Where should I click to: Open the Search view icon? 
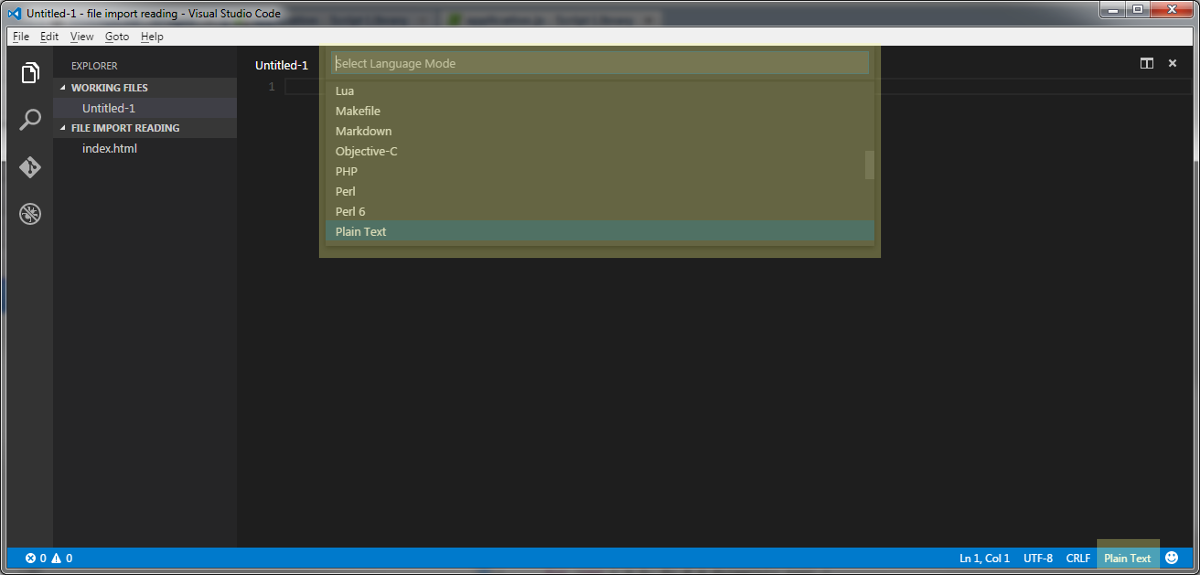tap(30, 120)
